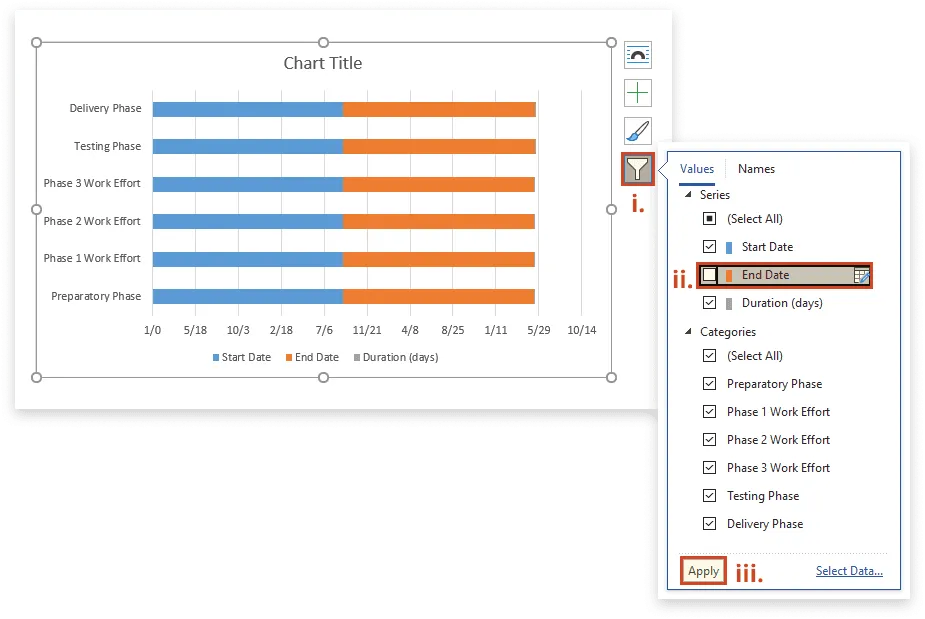
Task: Collapse the Series section arrow
Action: point(688,194)
